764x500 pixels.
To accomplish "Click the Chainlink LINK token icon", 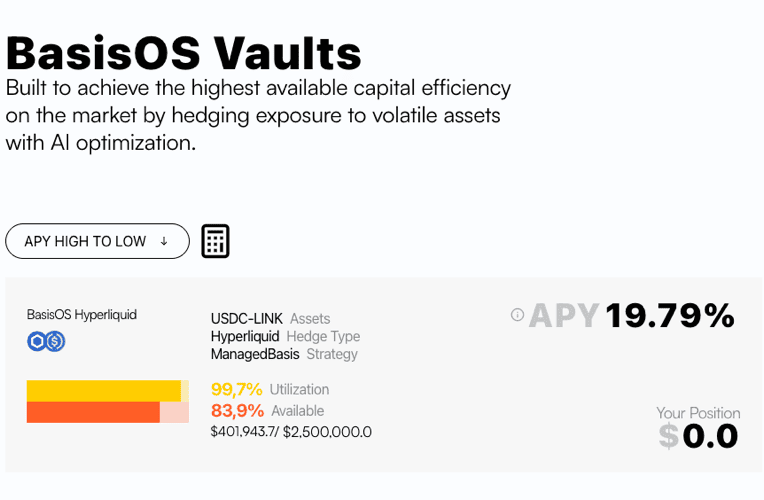I will tap(36, 342).
